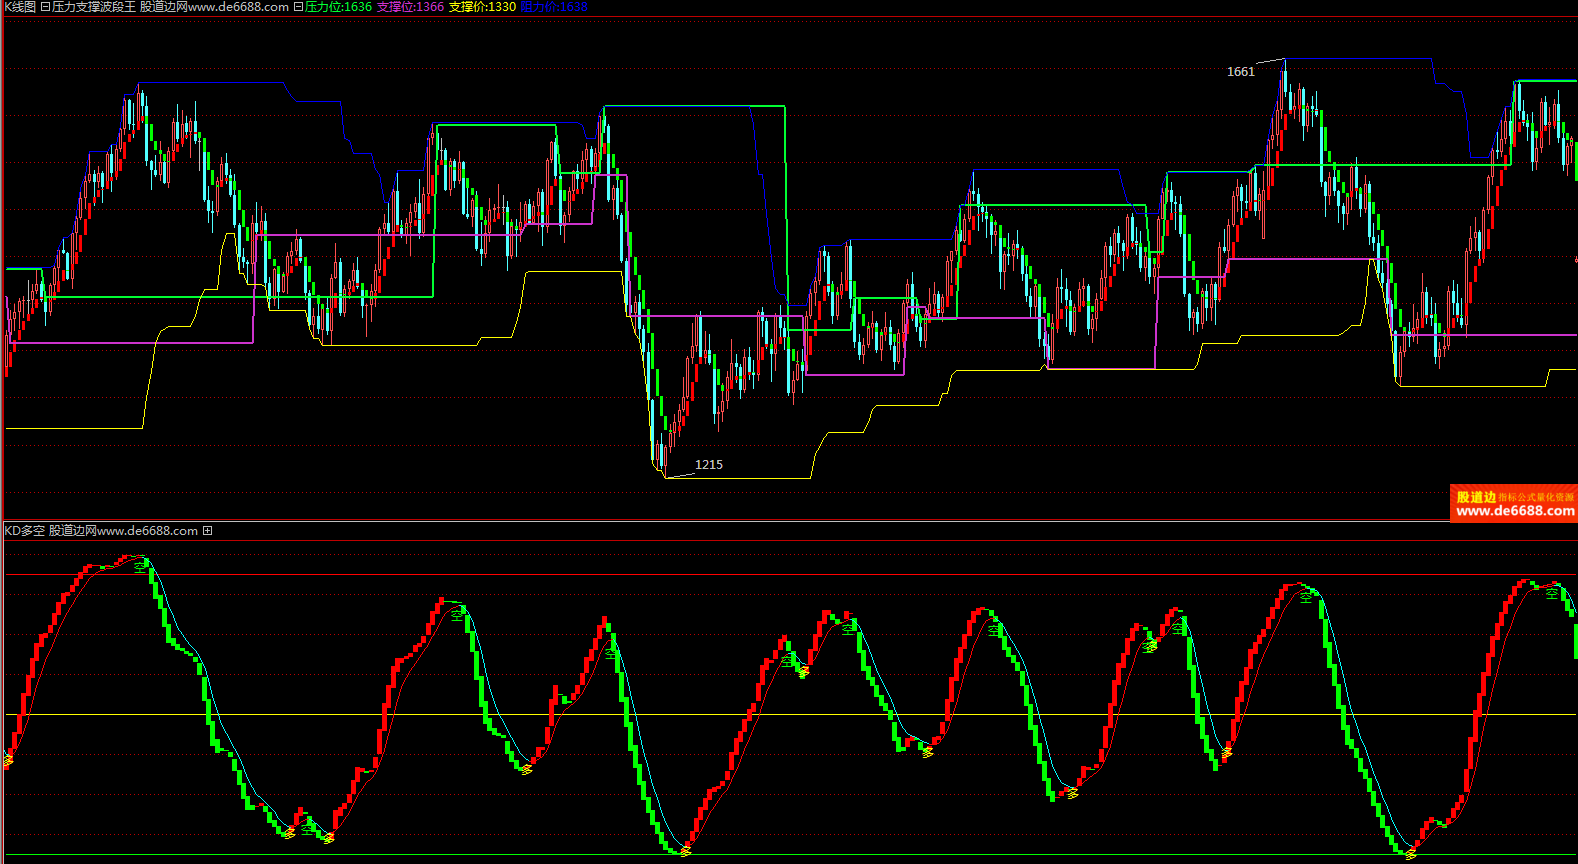Select the magenta 支撑位:1366 readout
Image resolution: width=1578 pixels, height=864 pixels.
[x=410, y=7]
